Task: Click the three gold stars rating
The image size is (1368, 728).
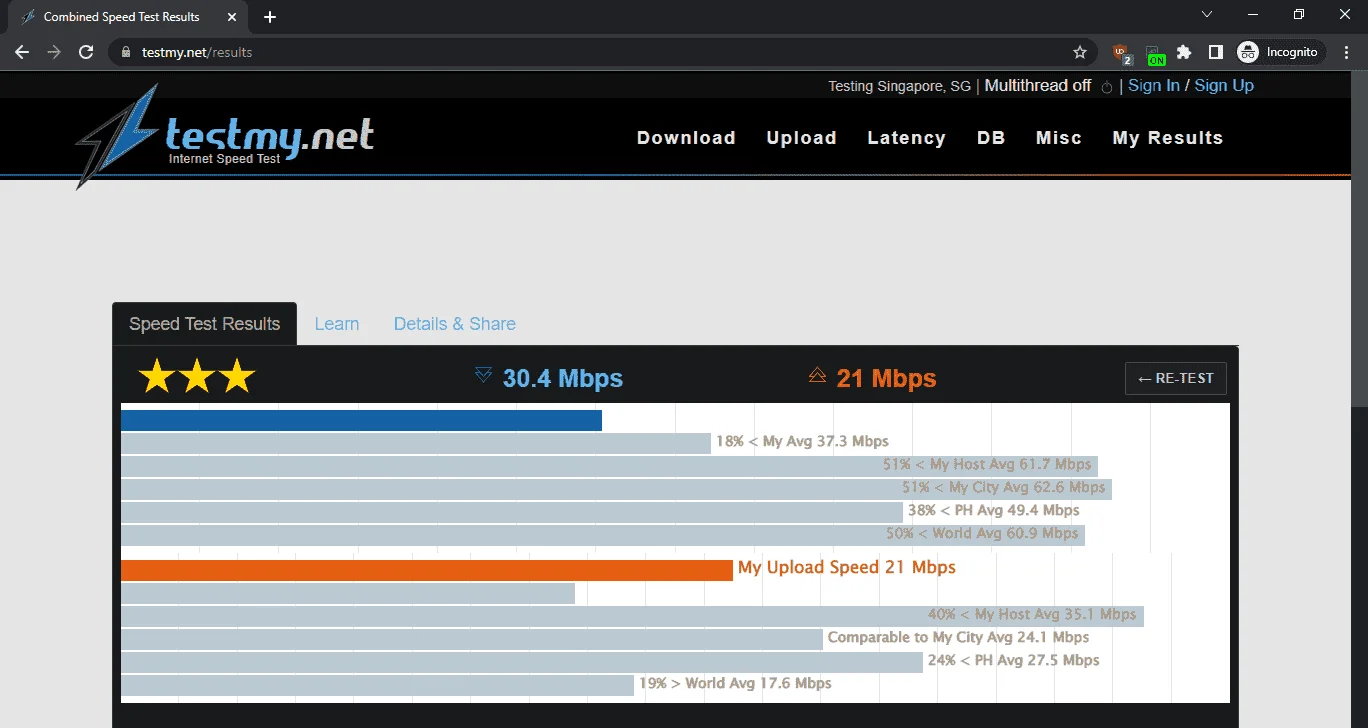Action: pos(197,377)
